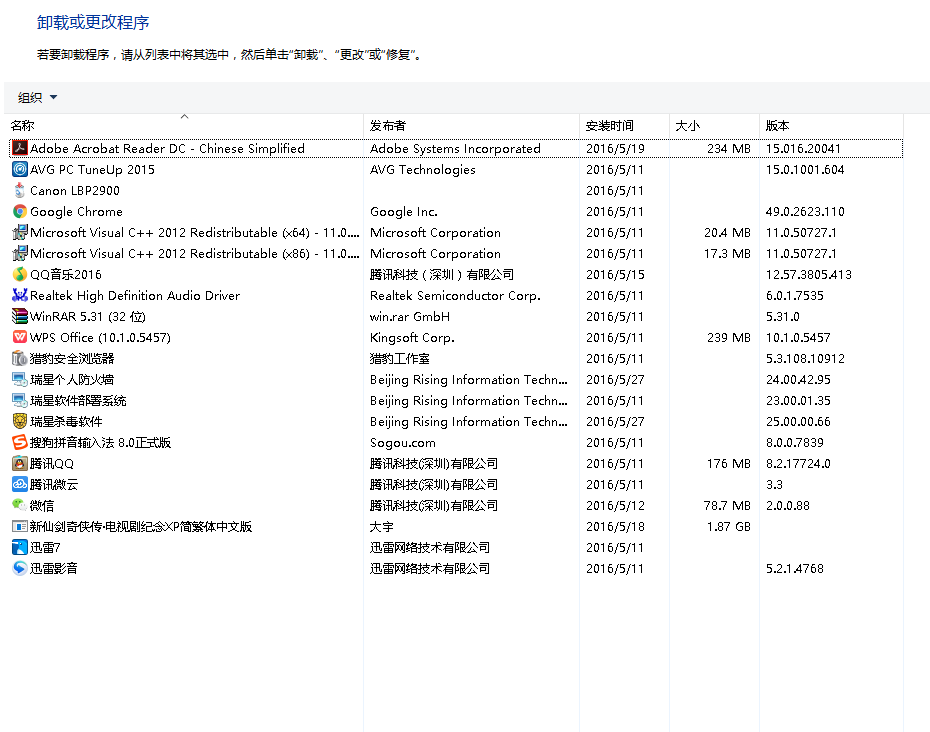Click the 腾讯微云 cloud icon

click(20, 485)
